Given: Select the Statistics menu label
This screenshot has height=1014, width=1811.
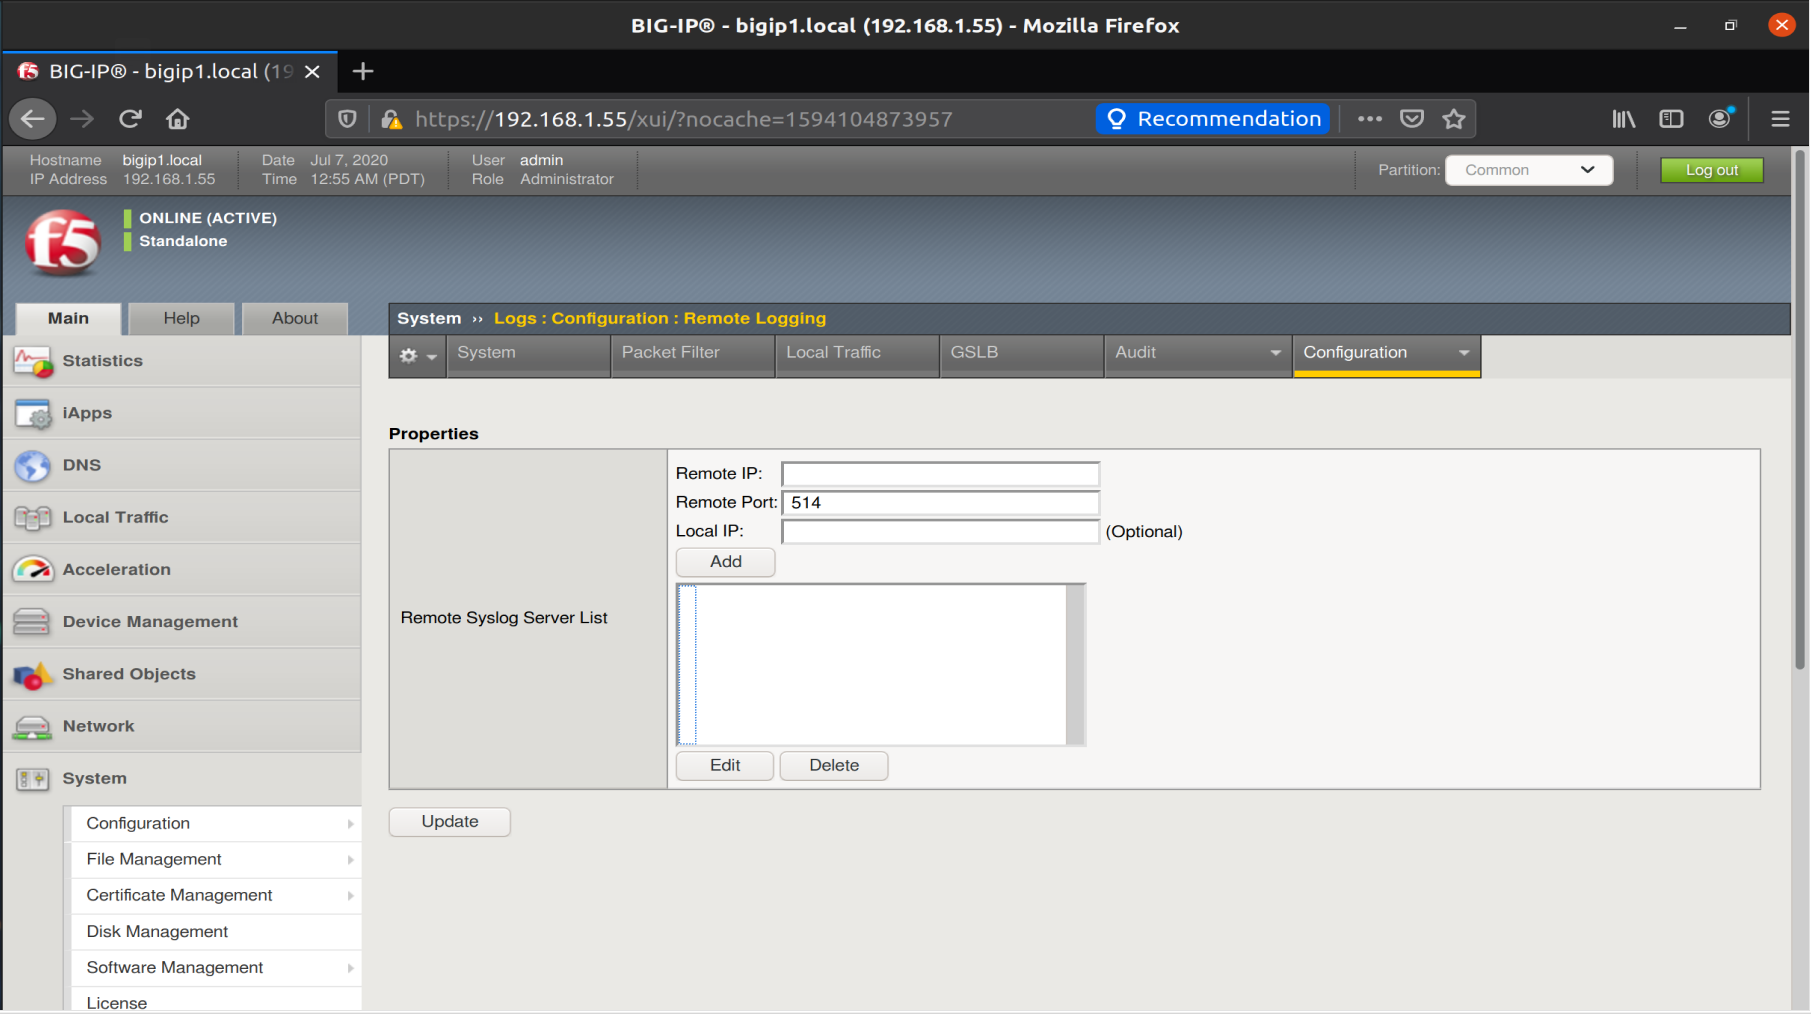Looking at the screenshot, I should 103,361.
